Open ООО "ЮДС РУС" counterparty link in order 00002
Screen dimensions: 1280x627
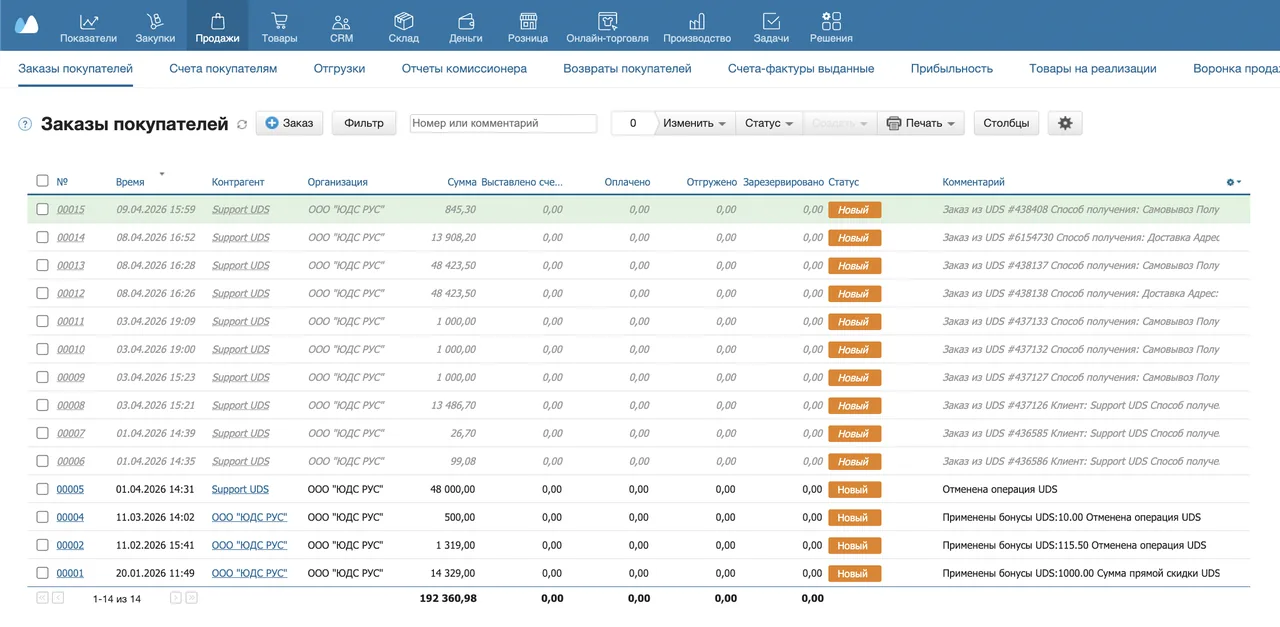point(249,546)
